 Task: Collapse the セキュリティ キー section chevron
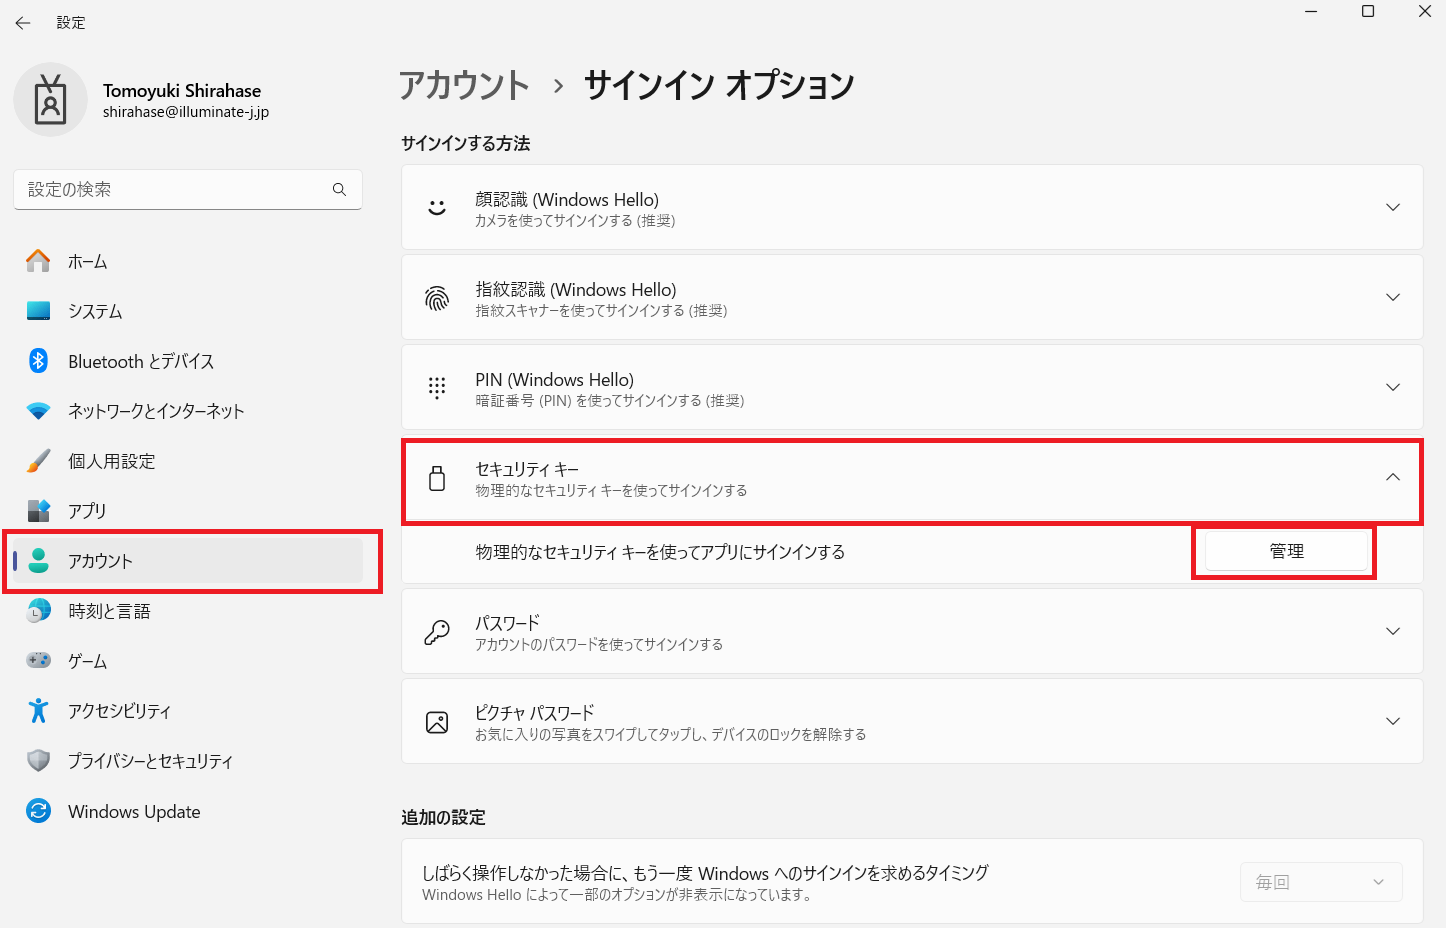click(1393, 477)
